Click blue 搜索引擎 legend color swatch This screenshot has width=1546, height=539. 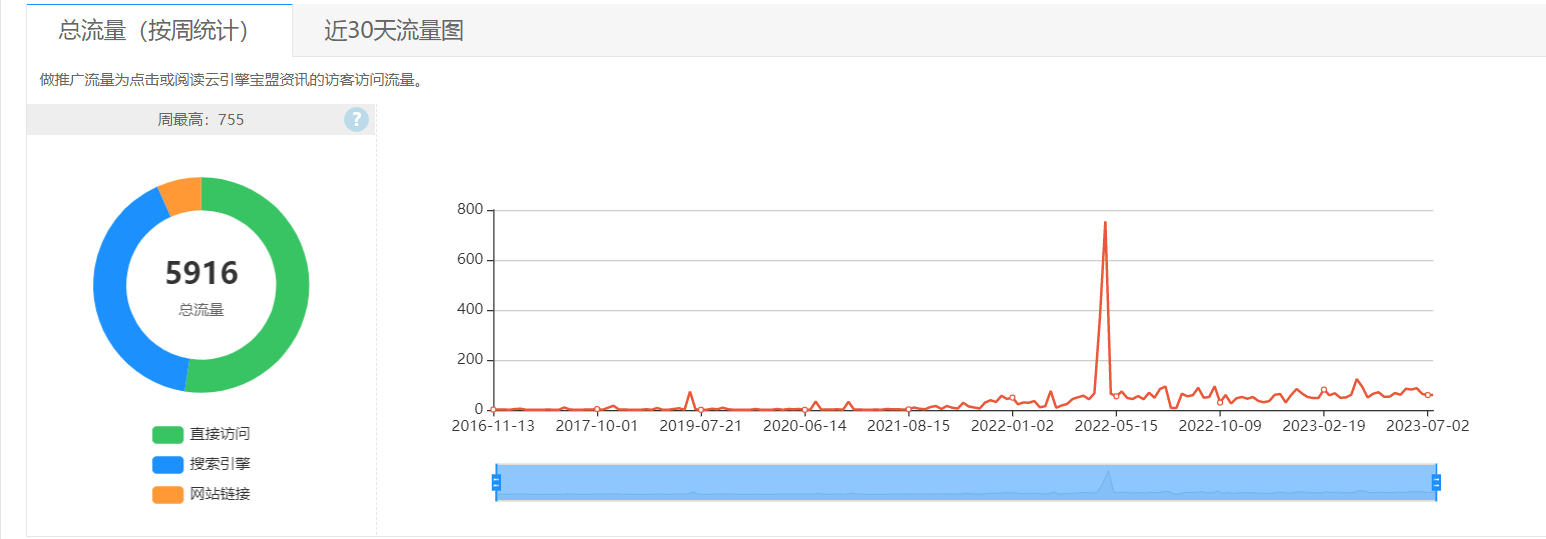pos(168,464)
